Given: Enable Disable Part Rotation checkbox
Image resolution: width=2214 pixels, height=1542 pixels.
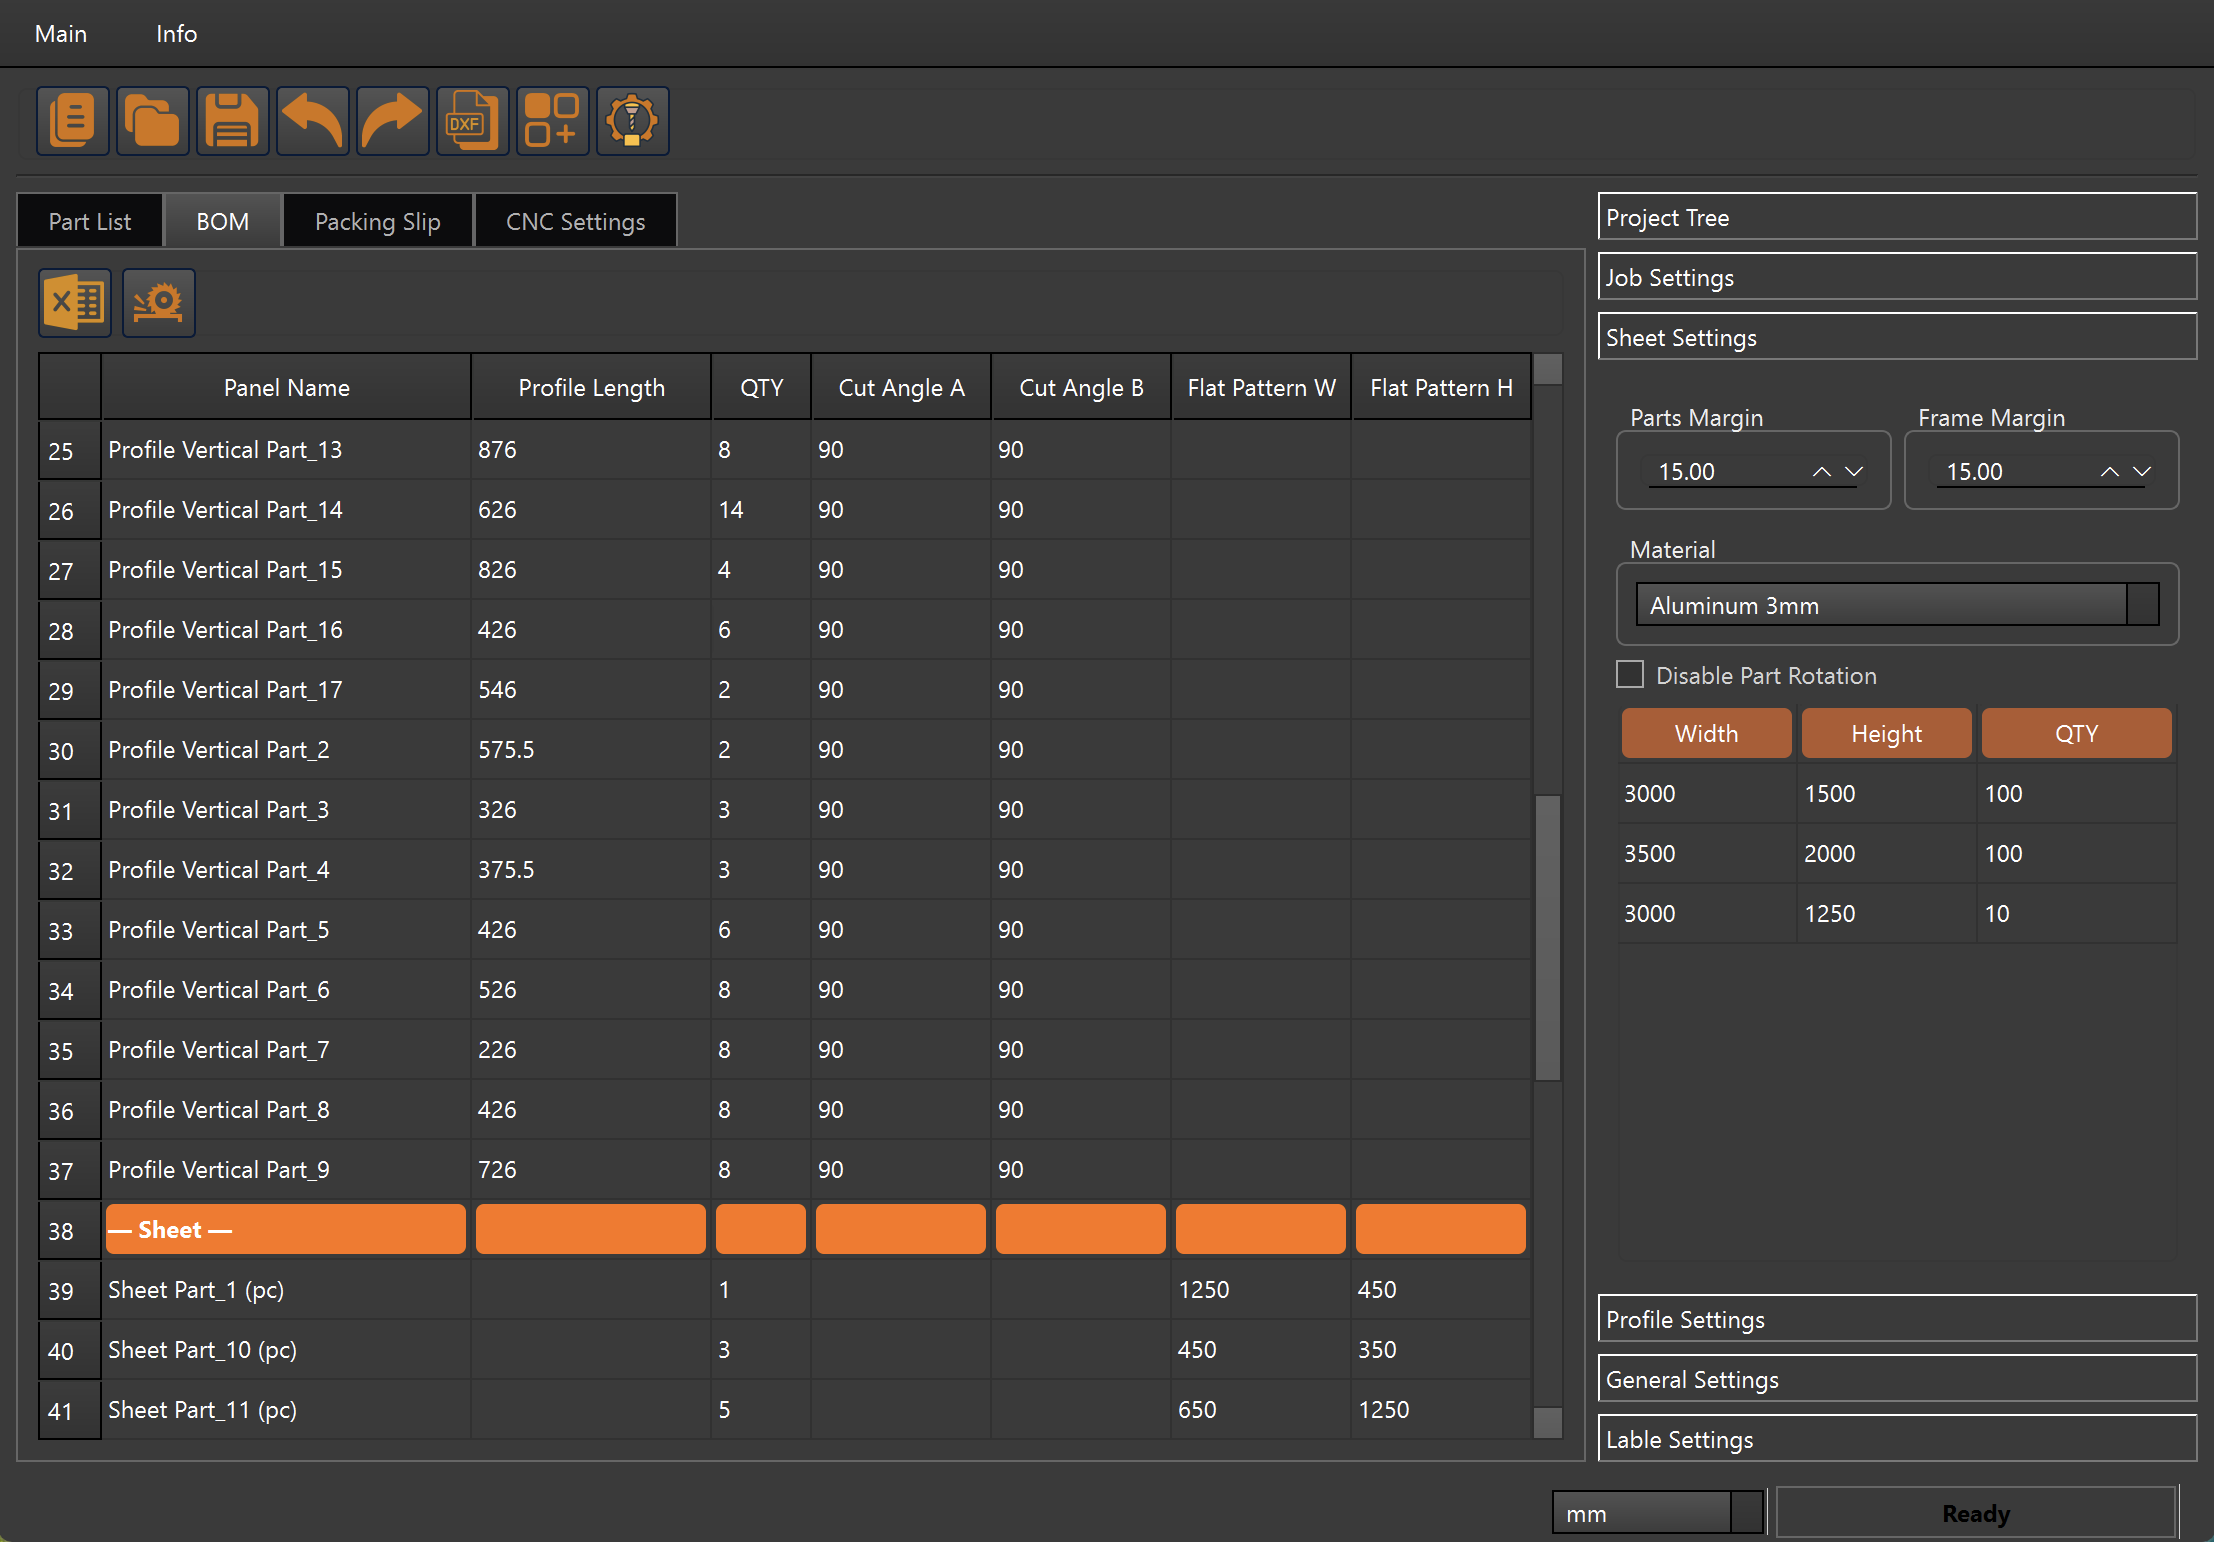Looking at the screenshot, I should click(x=1630, y=675).
